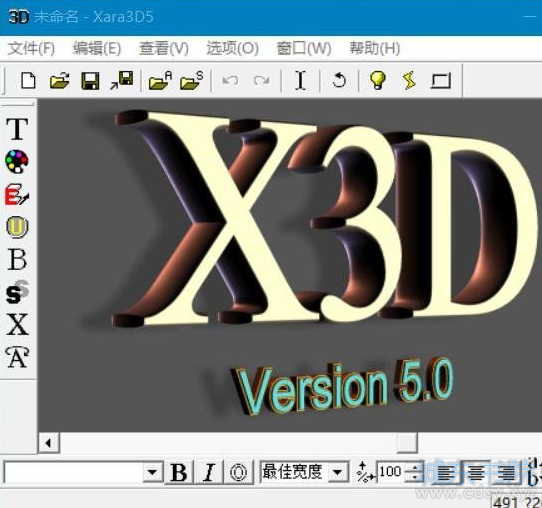Open the 窗口(W) menu

(304, 48)
